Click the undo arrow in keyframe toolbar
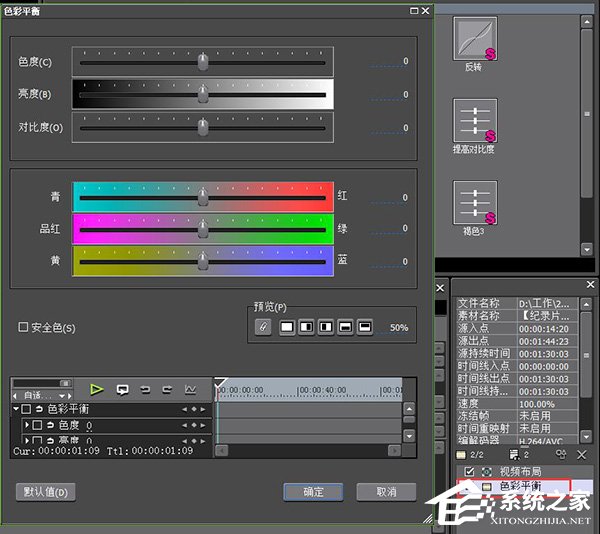600x534 pixels. (x=145, y=389)
